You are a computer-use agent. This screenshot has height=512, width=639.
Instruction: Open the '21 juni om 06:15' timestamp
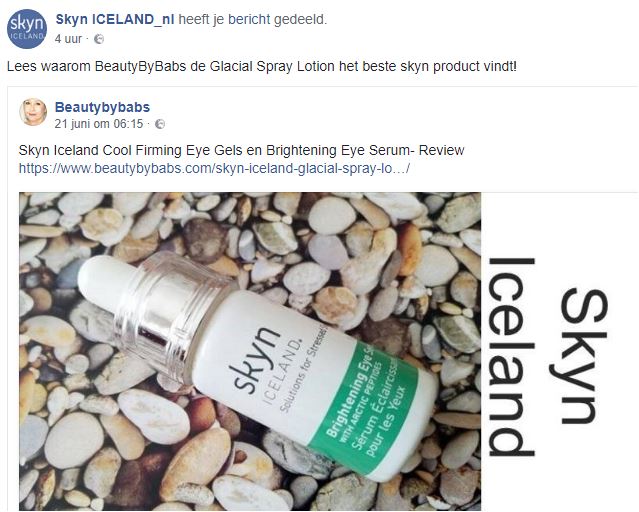pyautogui.click(x=99, y=124)
